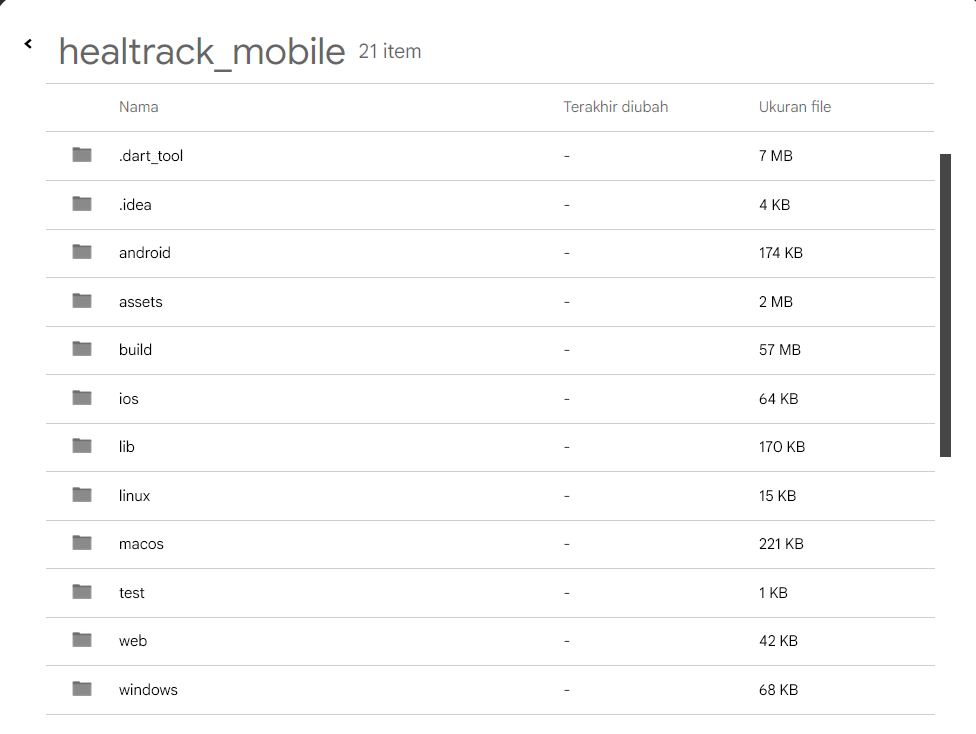The width and height of the screenshot is (976, 734).
Task: Sort by Terakhir diubah column header
Action: pyautogui.click(x=615, y=107)
